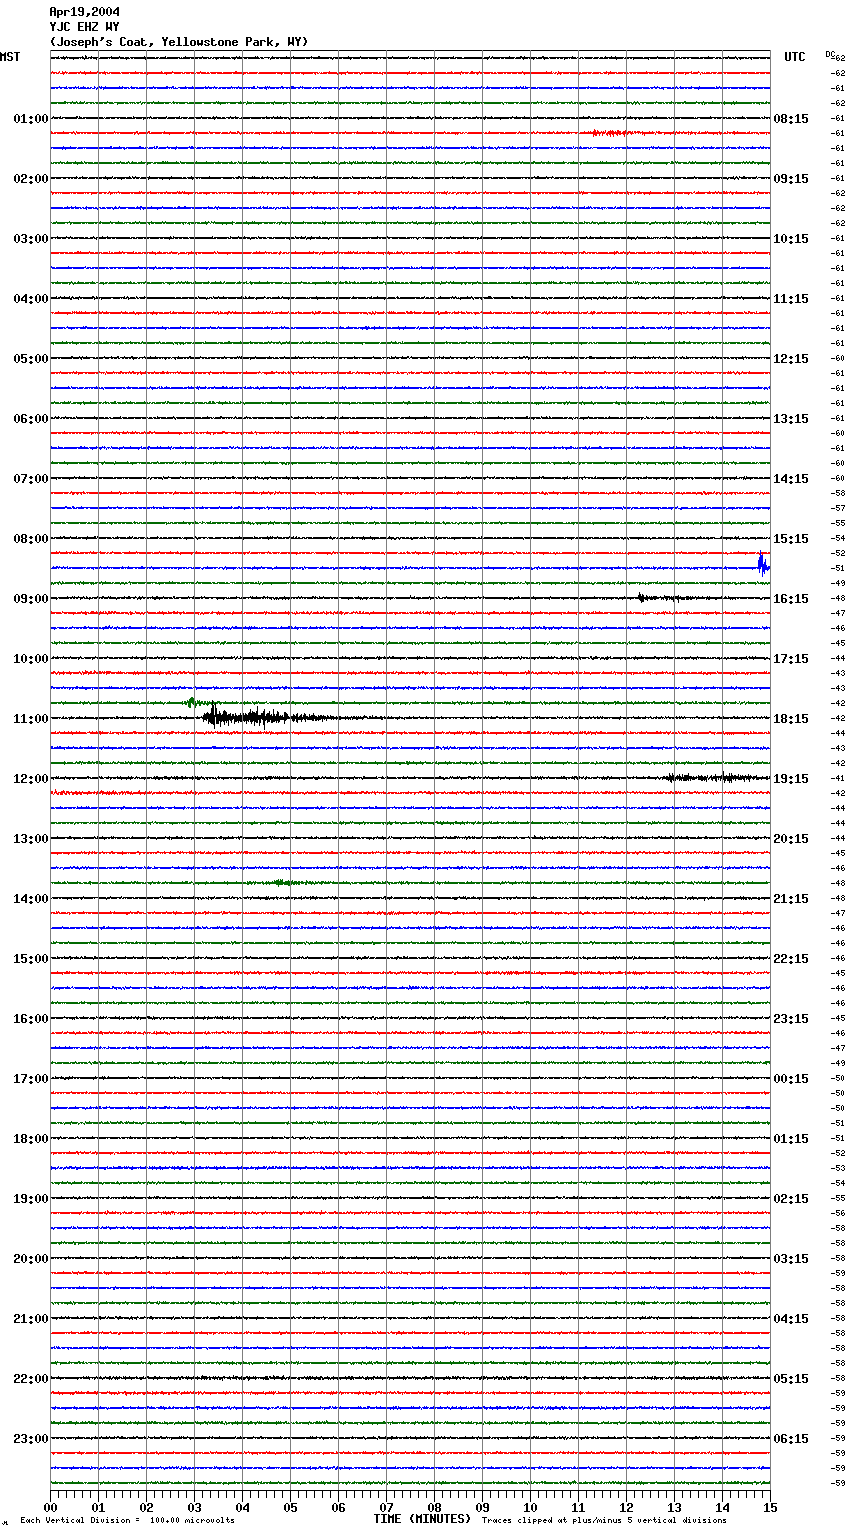The width and height of the screenshot is (850, 1534).
Task: Select the 01:00 MST time label
Action: (31, 119)
